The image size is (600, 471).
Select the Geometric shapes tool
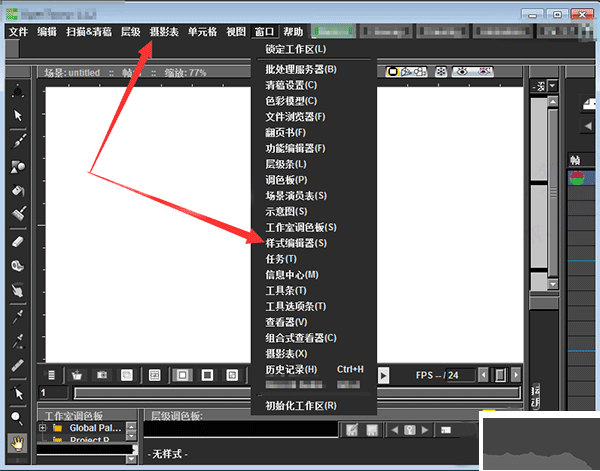(x=18, y=166)
